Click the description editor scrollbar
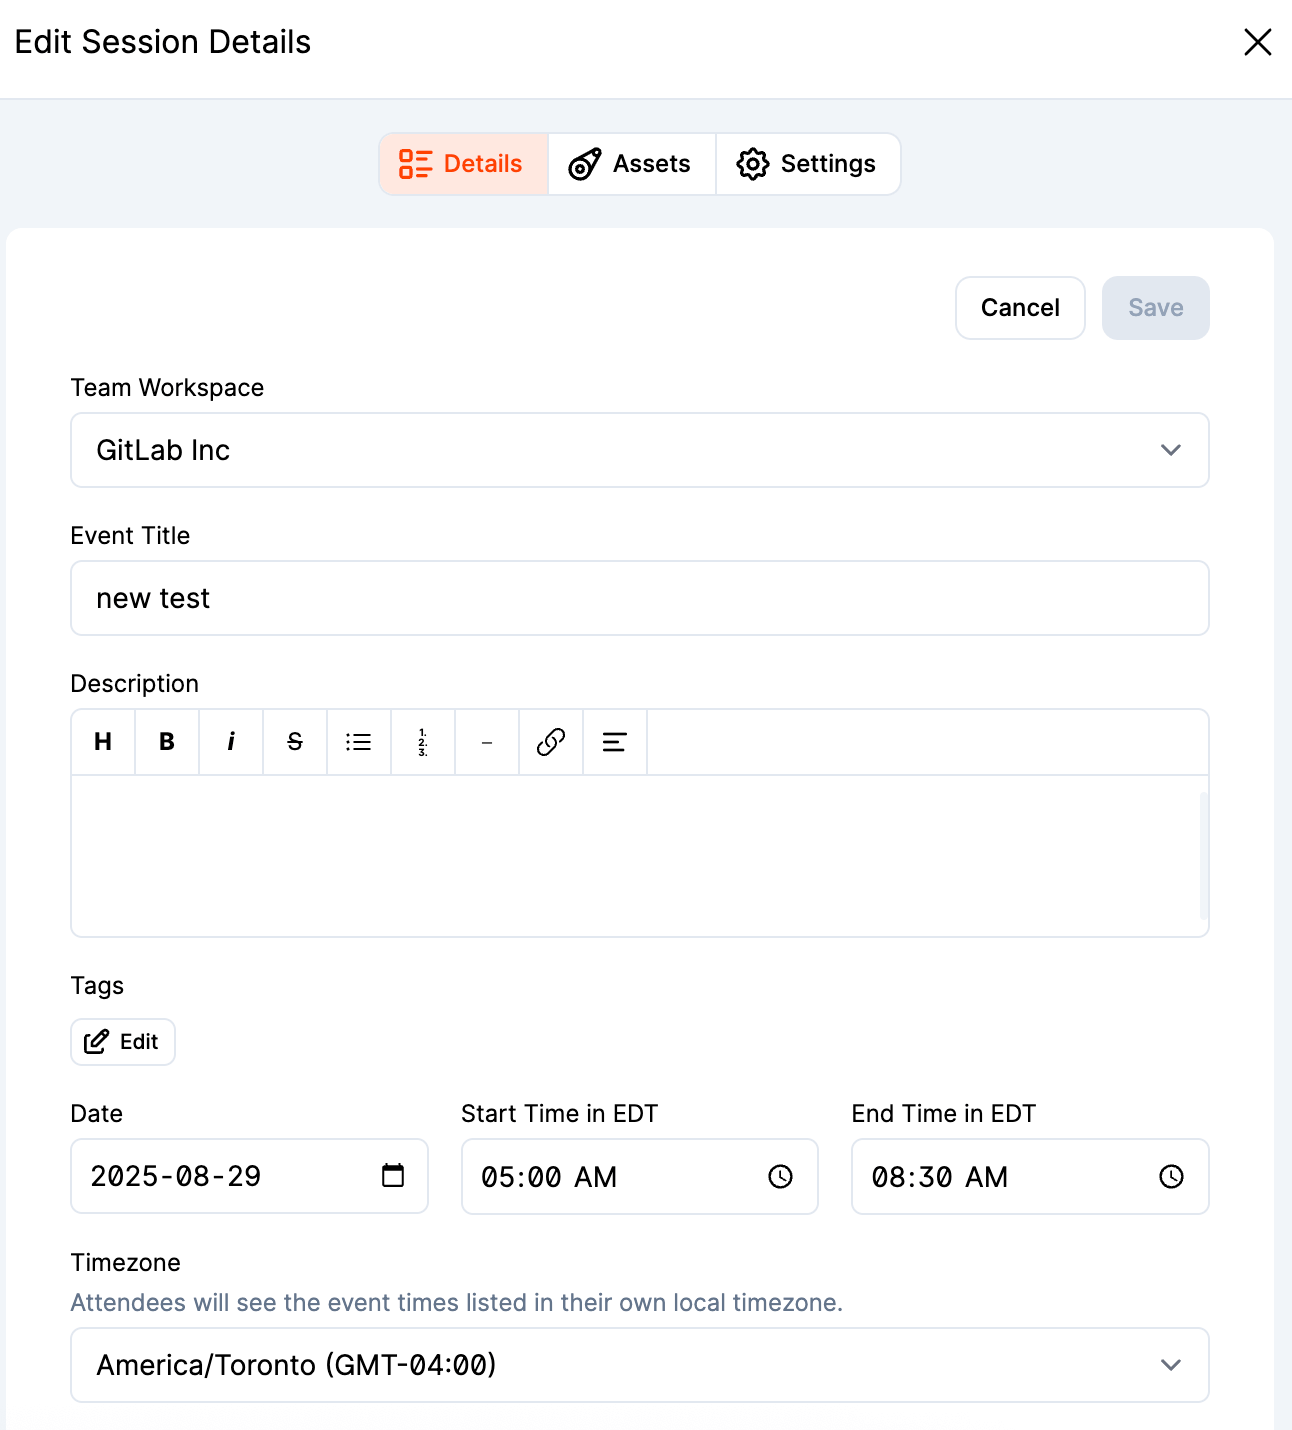The image size is (1292, 1430). [1204, 856]
